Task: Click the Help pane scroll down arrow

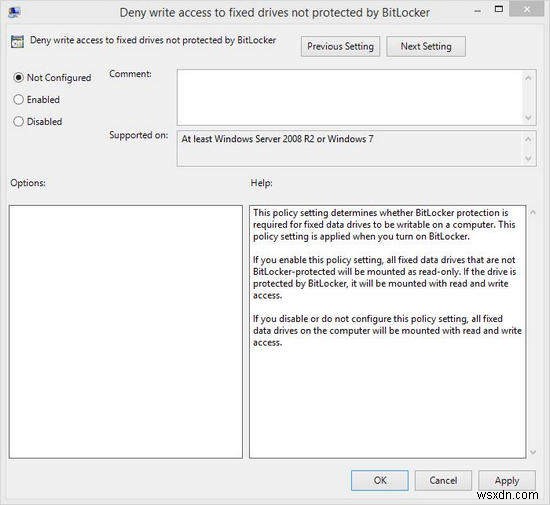Action: pyautogui.click(x=533, y=452)
